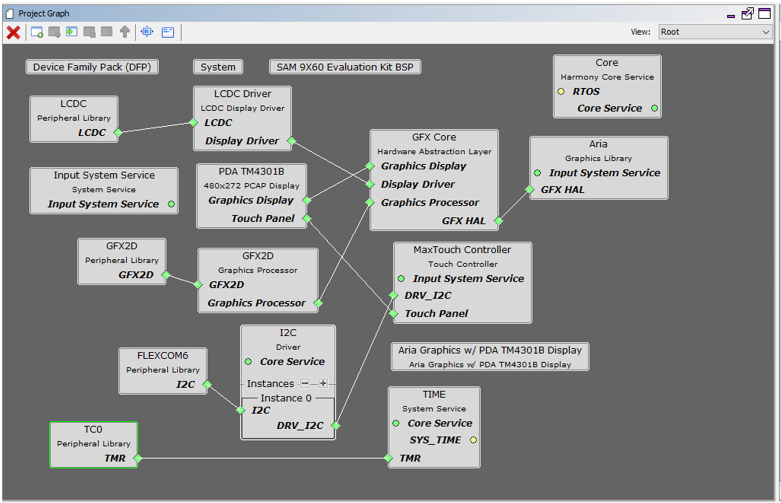
Task: Click the green Core Service circle on the TIME node
Action: [396, 423]
